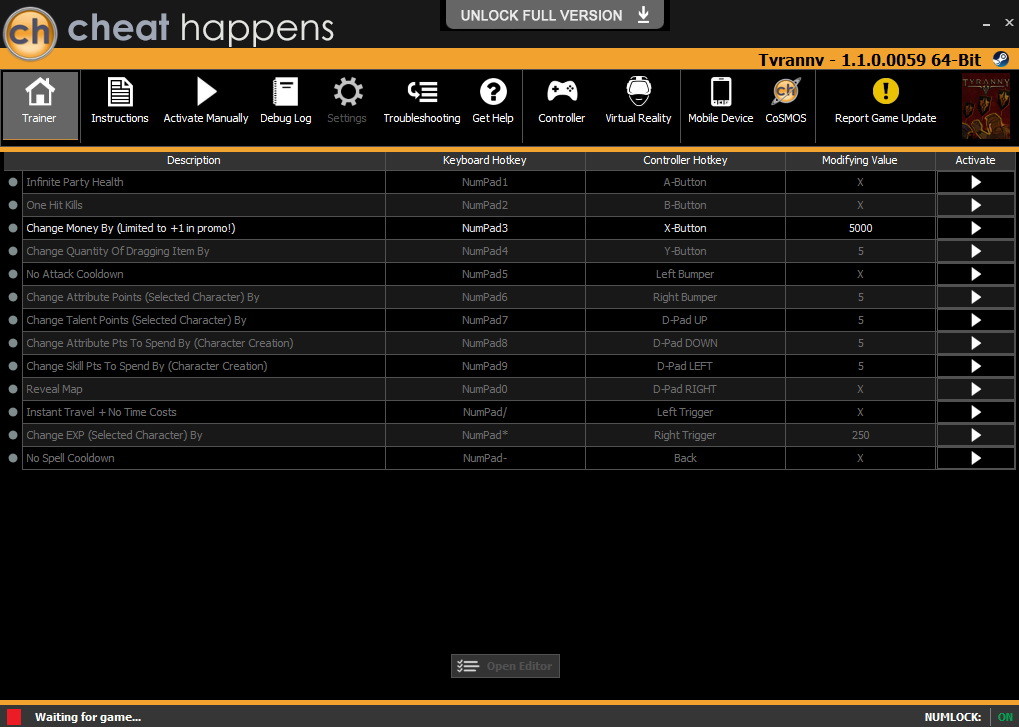Click the Controller Hotkey column header
Image resolution: width=1019 pixels, height=727 pixels.
pyautogui.click(x=685, y=160)
